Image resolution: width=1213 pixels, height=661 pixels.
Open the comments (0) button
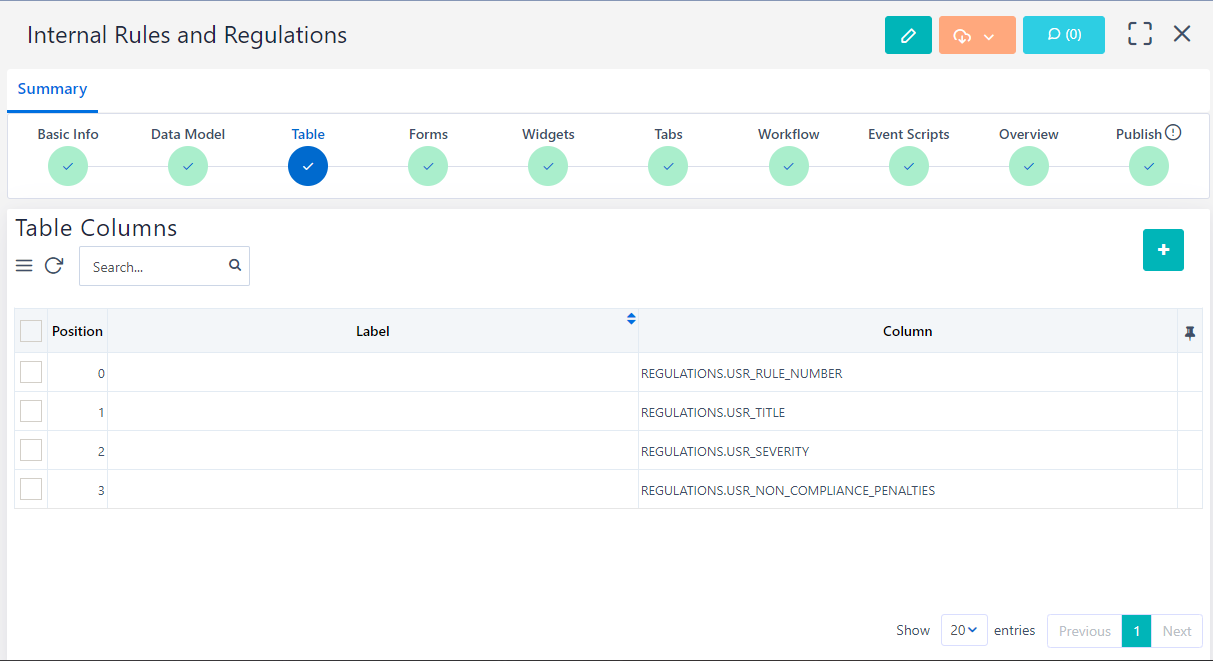point(1063,35)
